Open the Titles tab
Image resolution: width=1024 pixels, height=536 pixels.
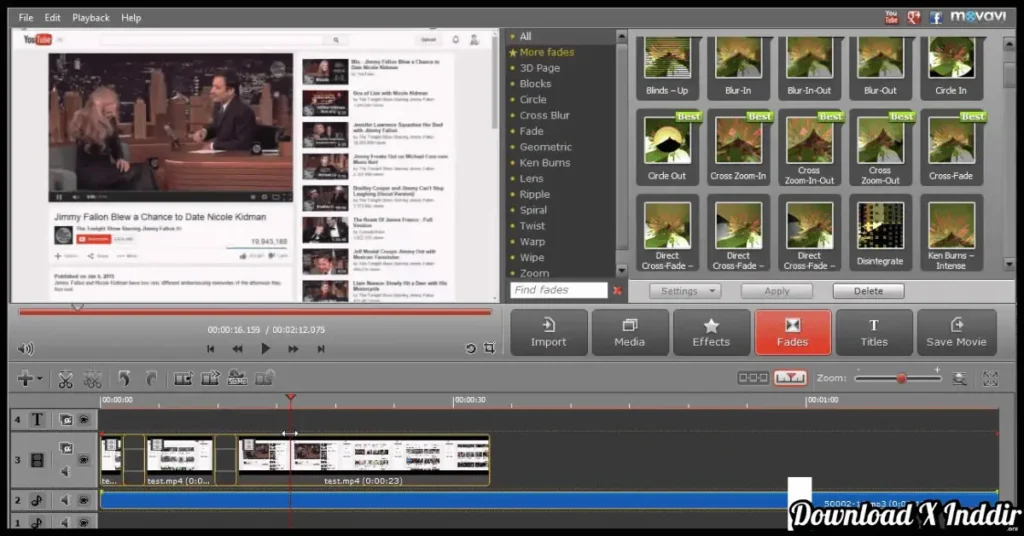(x=874, y=332)
